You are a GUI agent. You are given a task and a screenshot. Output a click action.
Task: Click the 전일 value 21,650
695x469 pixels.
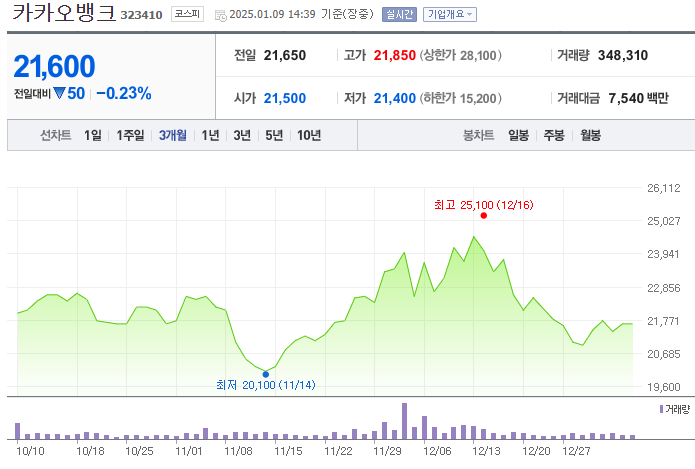285,55
